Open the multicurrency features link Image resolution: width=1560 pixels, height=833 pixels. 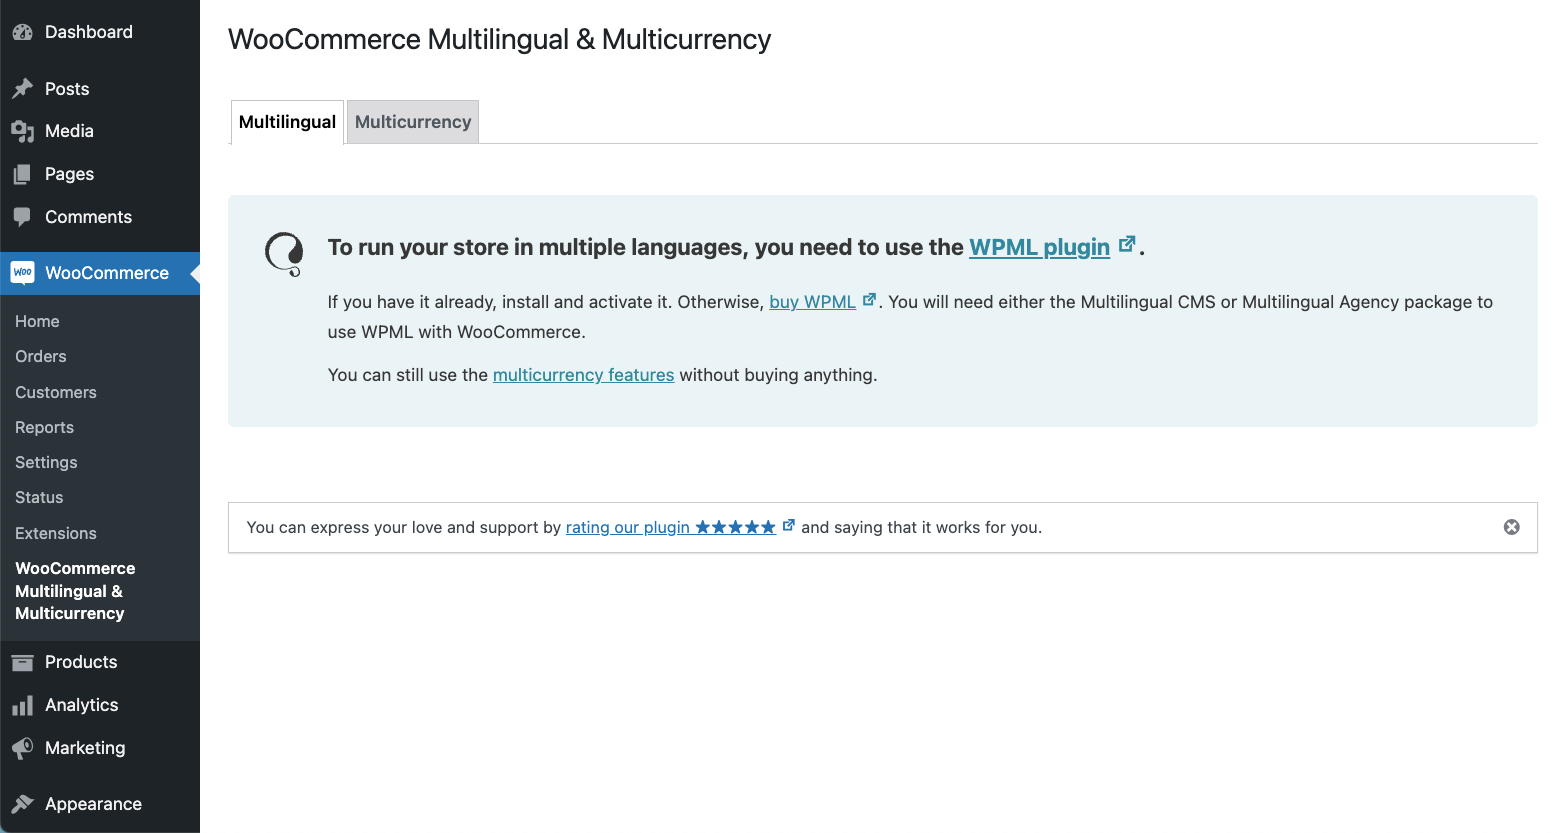[x=583, y=375]
